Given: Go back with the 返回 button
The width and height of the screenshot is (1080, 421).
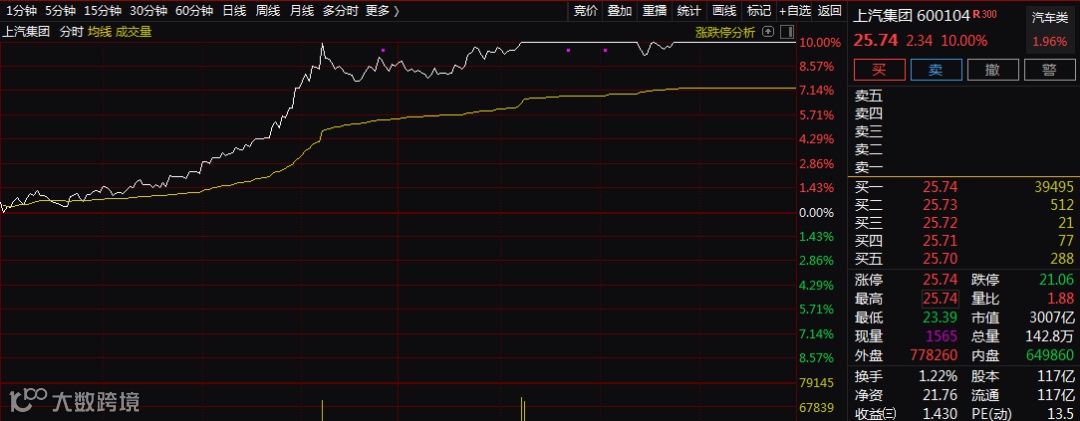Looking at the screenshot, I should (829, 10).
